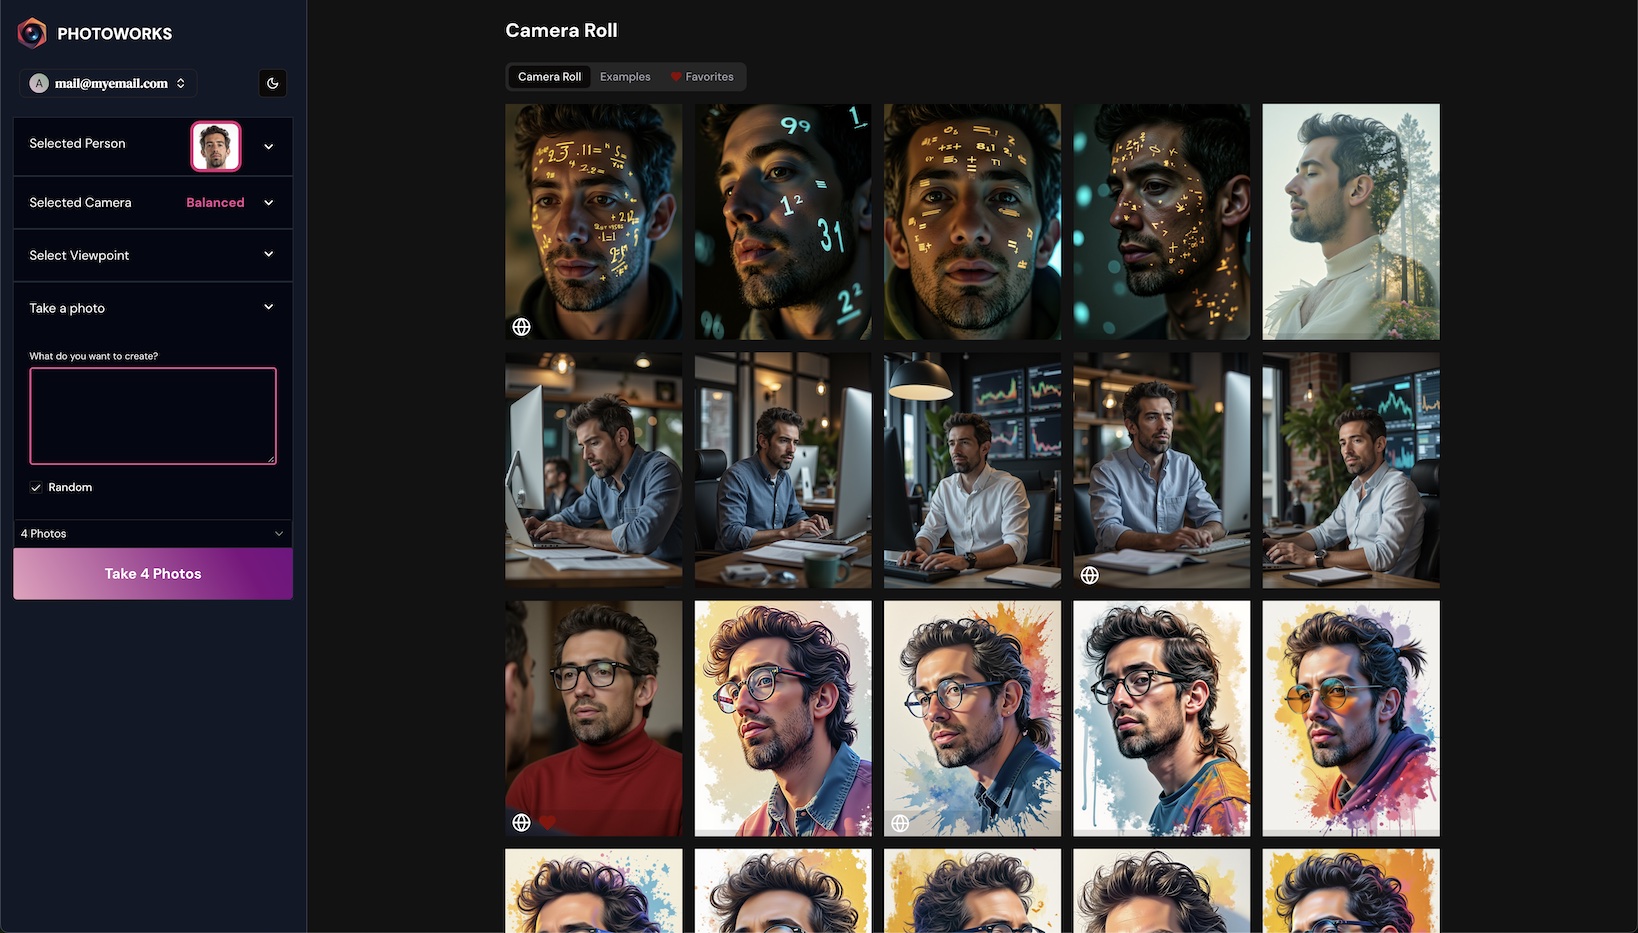Click red heart on red turtleneck photo

click(x=547, y=822)
